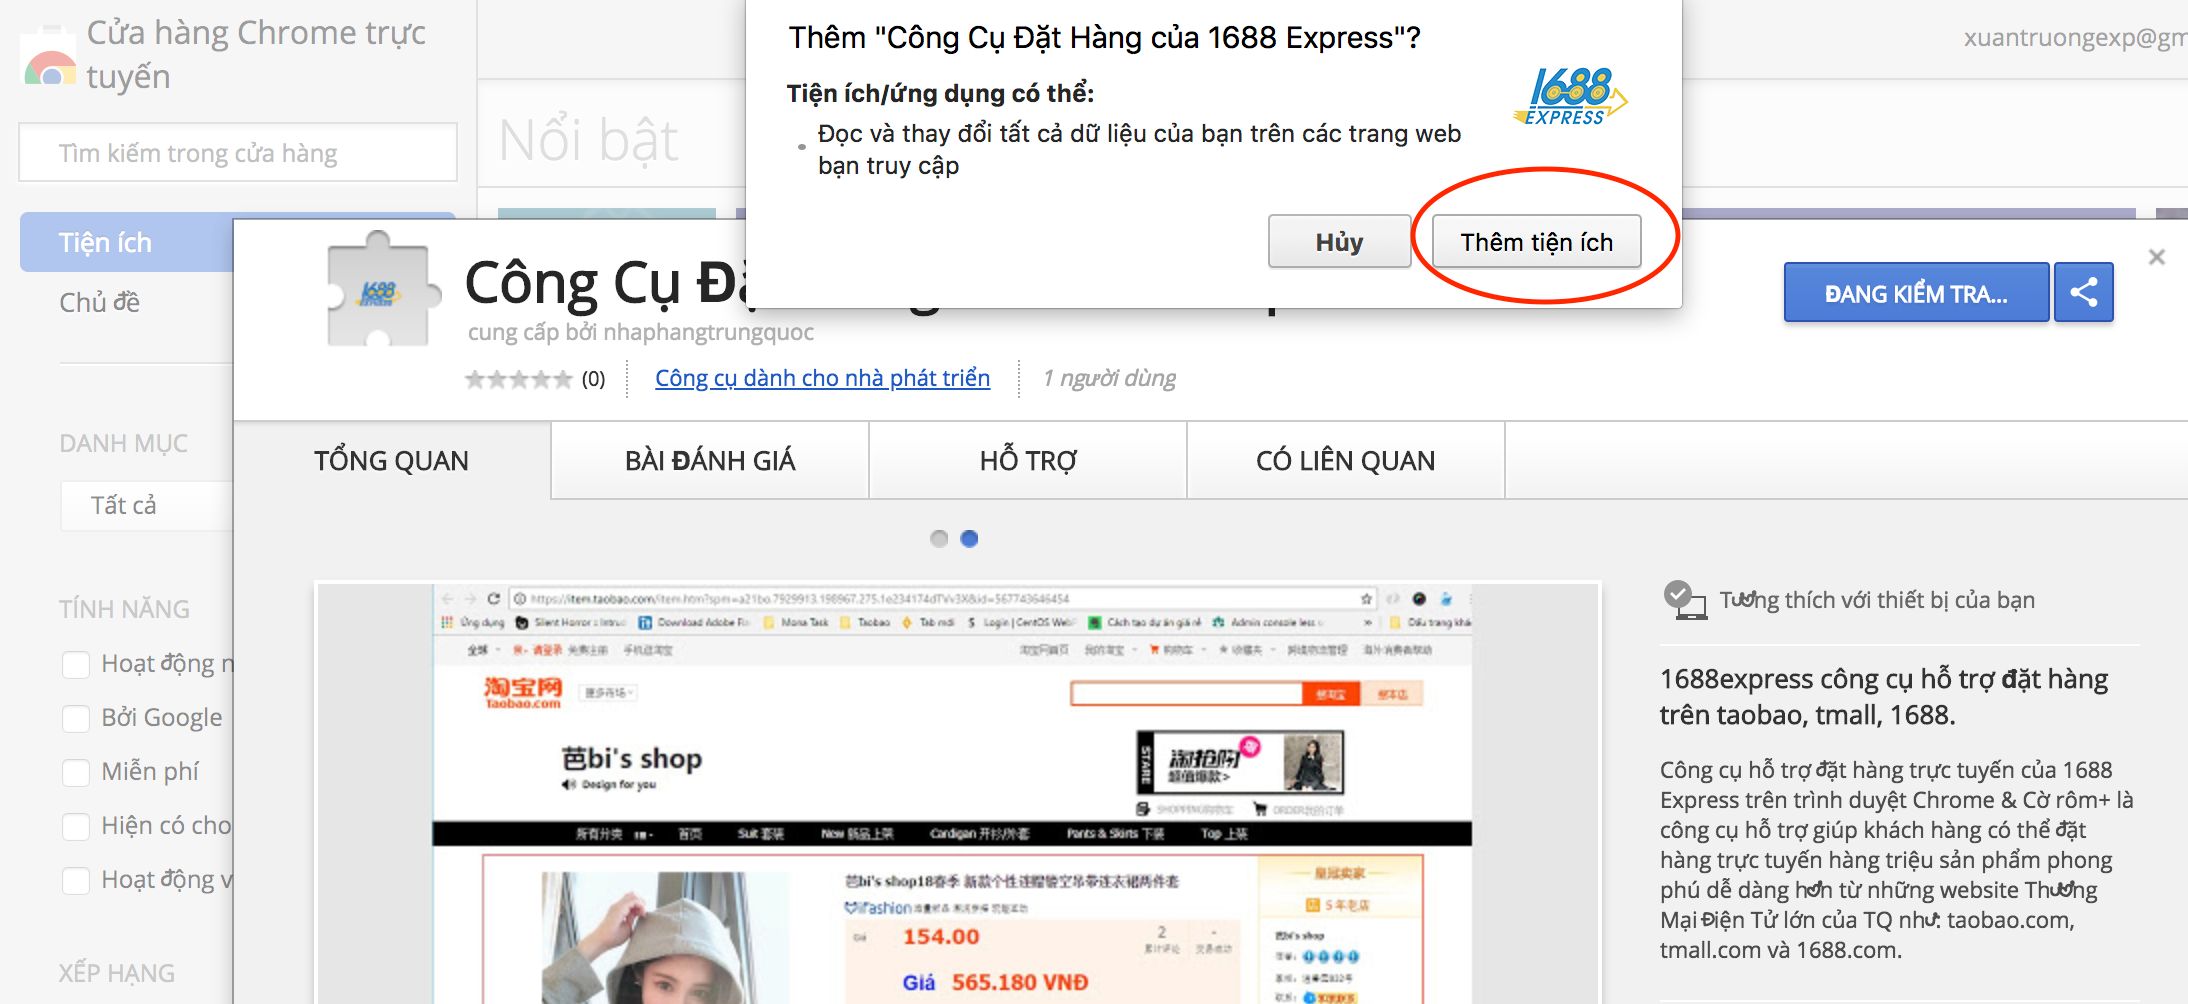
Task: Click the account email xuantruongexp@gm...
Action: 2075,38
